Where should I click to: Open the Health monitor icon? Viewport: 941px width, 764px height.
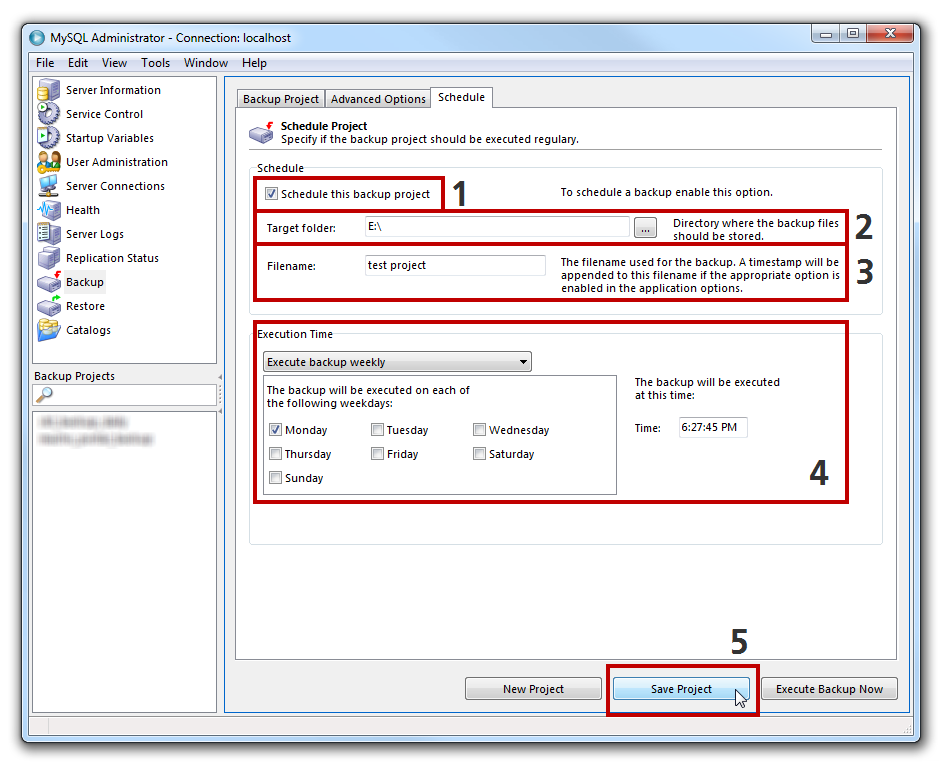point(49,210)
